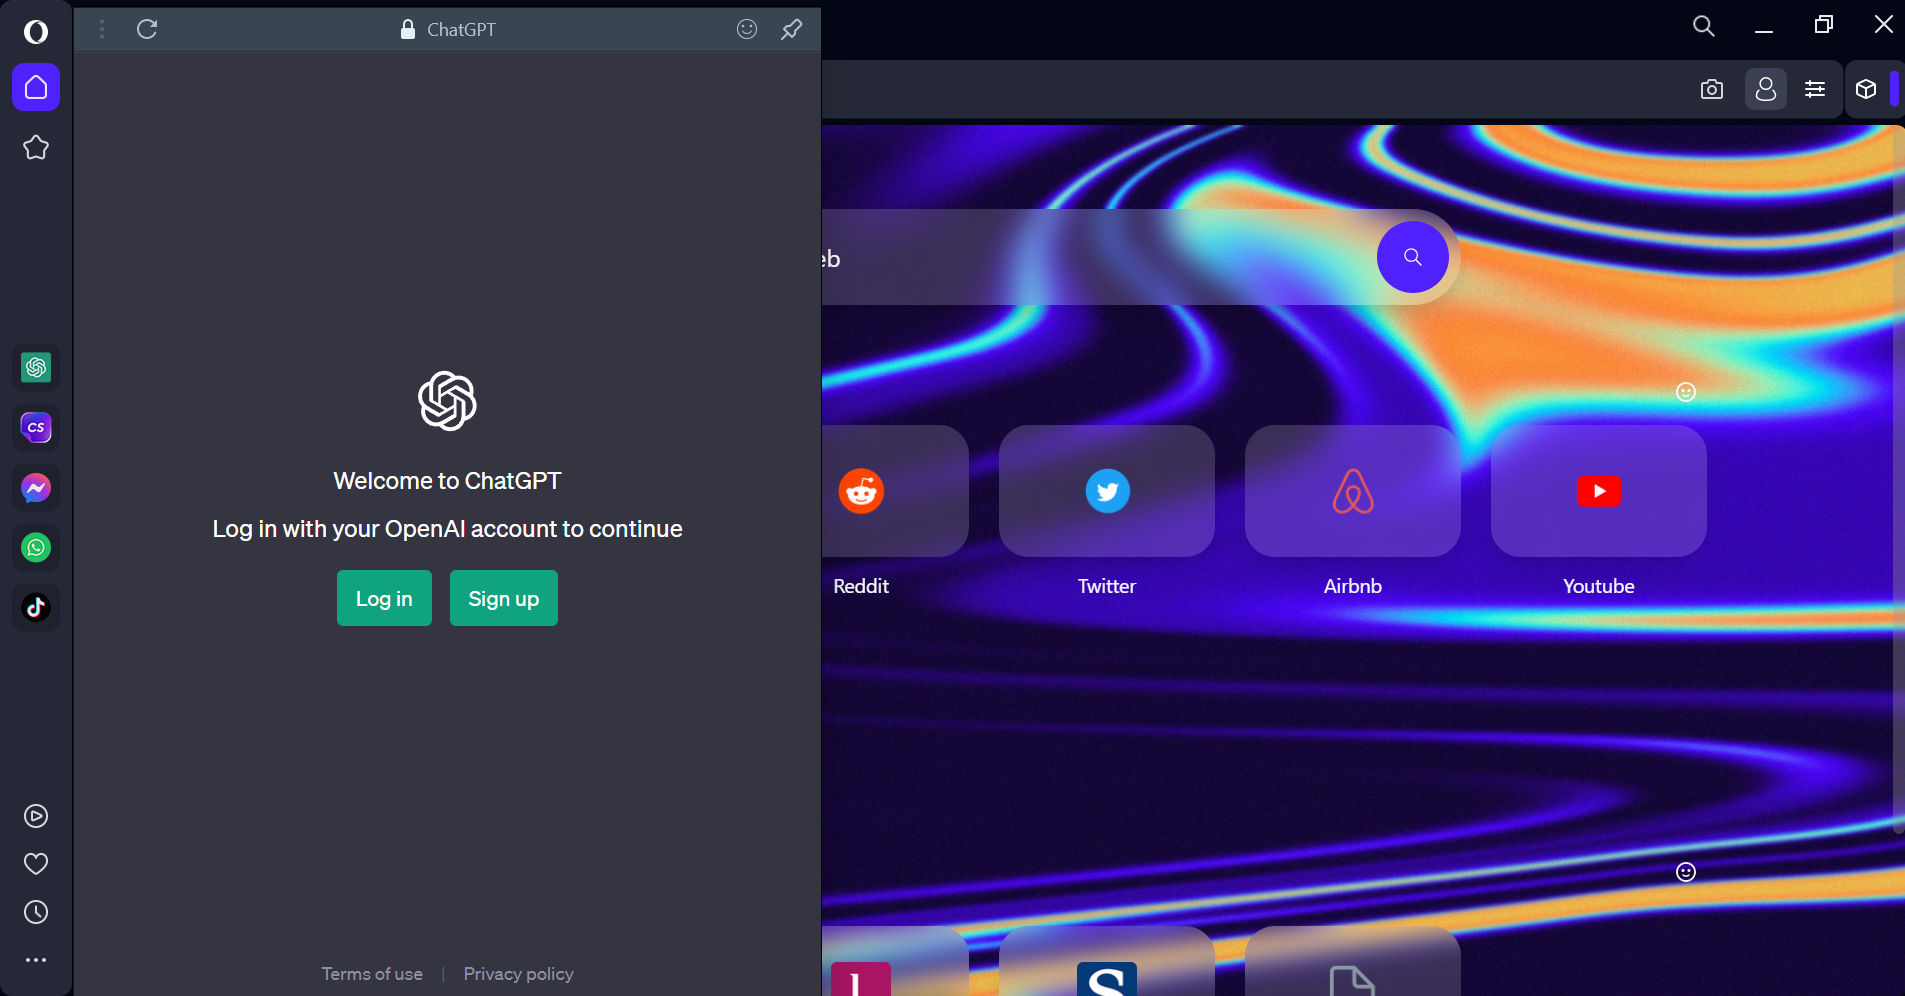1905x996 pixels.
Task: Reload the ChatGPT panel
Action: coord(147,29)
